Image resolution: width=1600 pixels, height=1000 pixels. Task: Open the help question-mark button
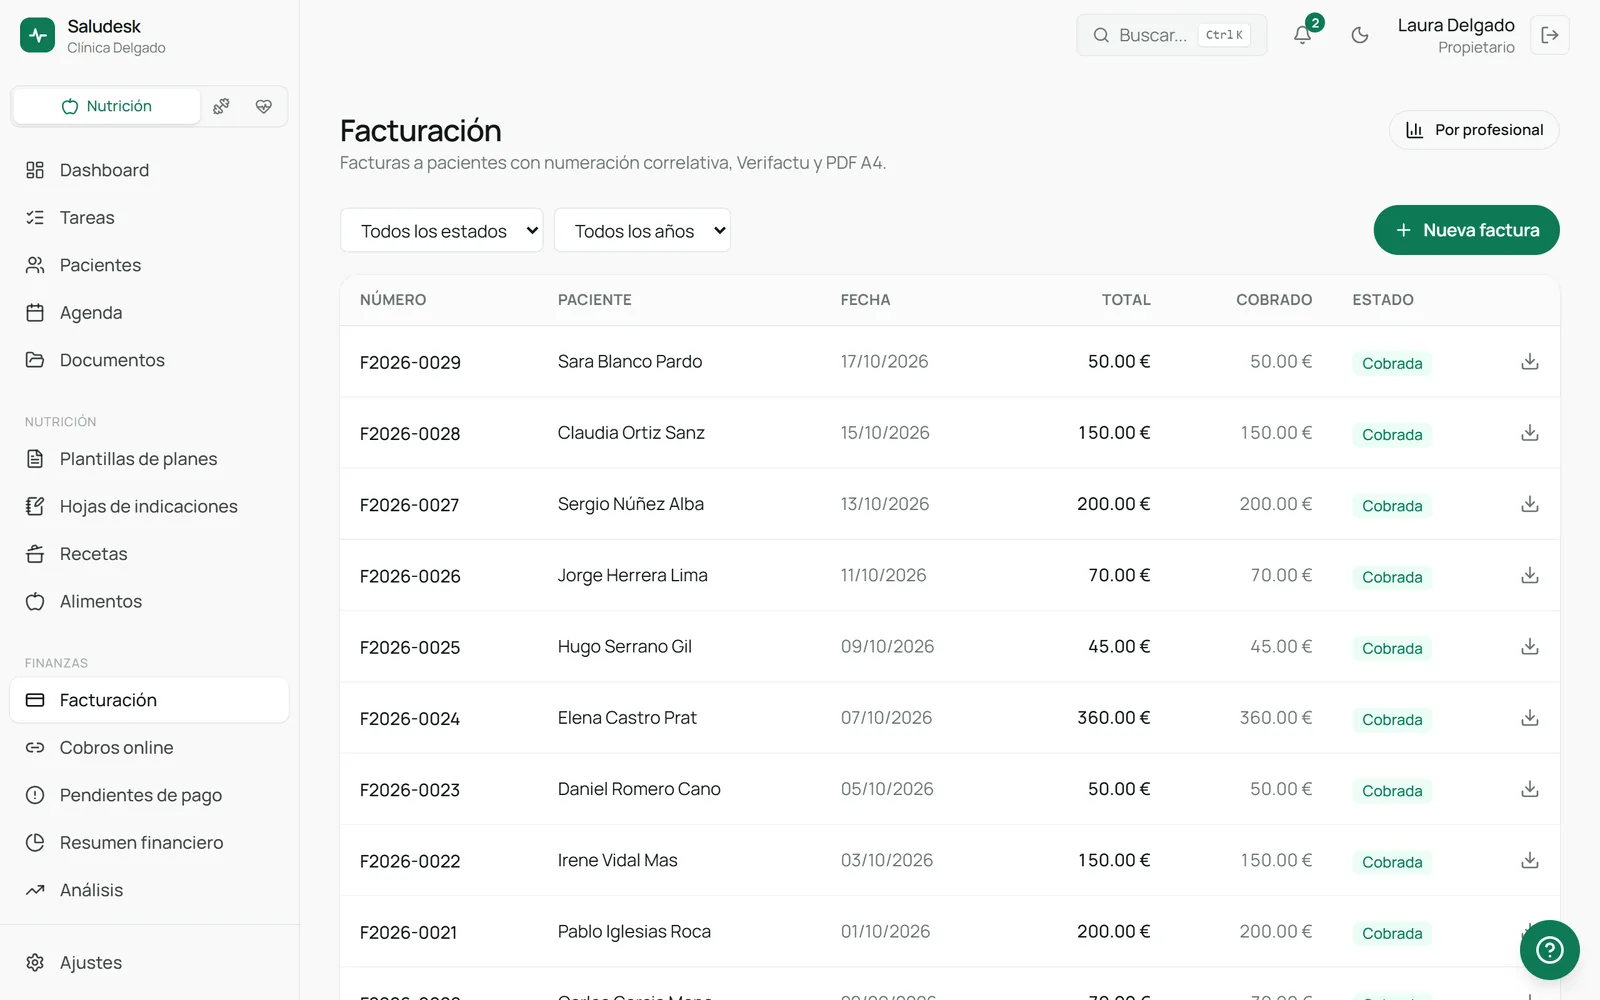[1549, 949]
